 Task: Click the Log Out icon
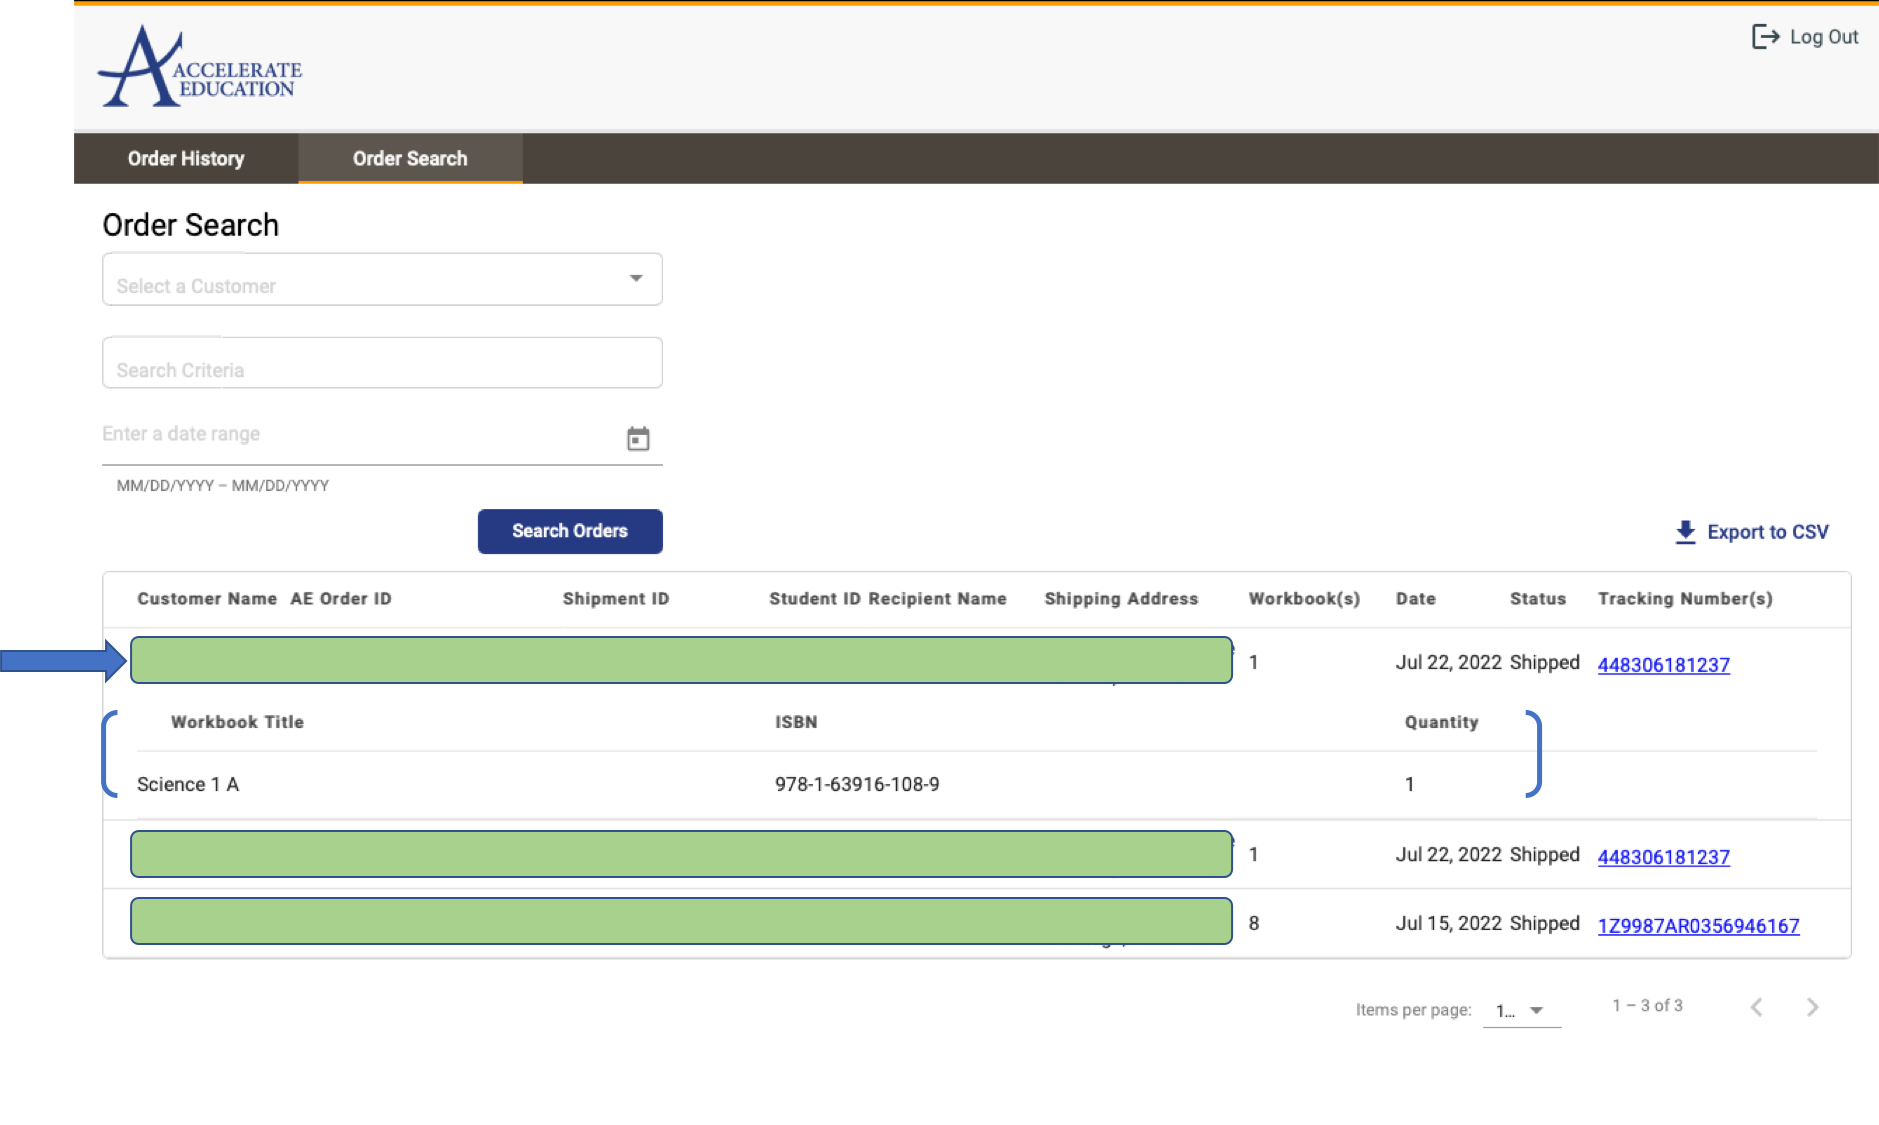1765,37
